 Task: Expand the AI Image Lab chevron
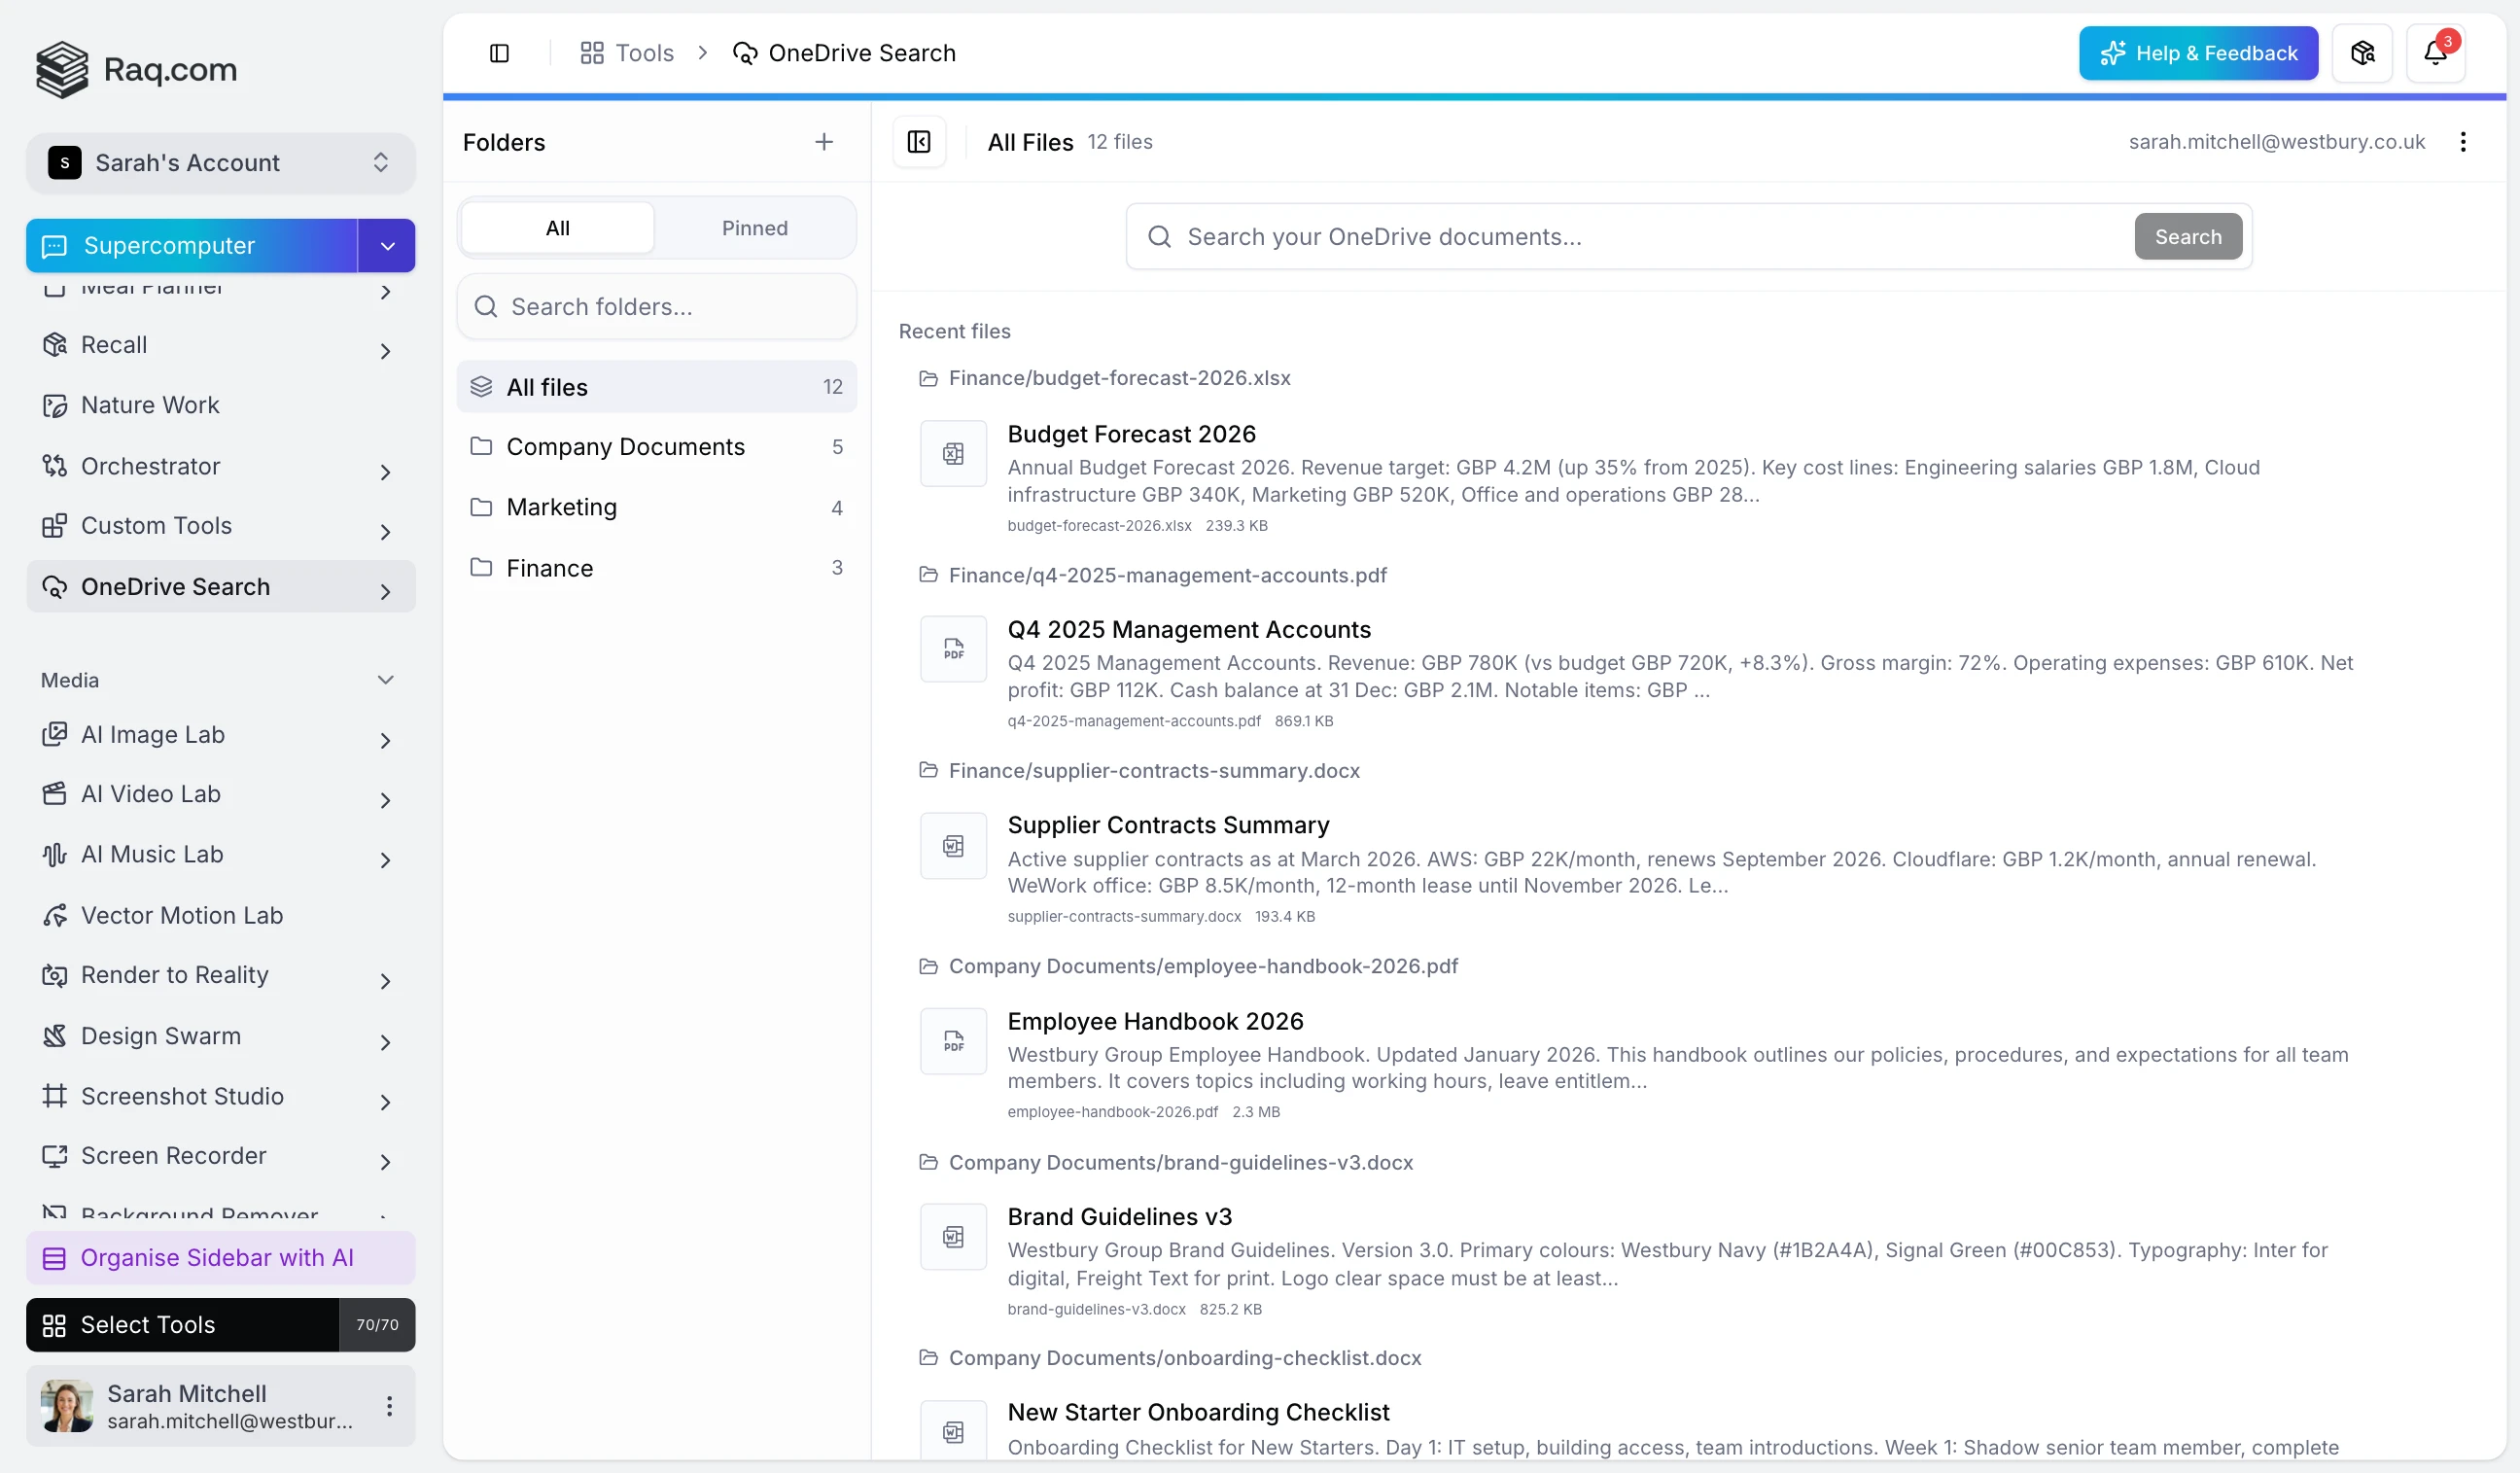tap(385, 741)
